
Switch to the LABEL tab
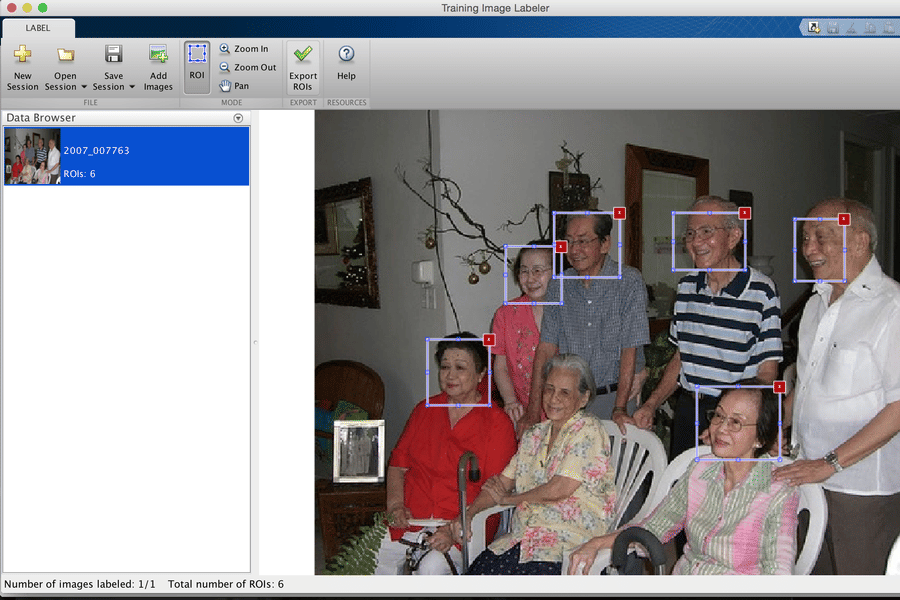click(38, 28)
